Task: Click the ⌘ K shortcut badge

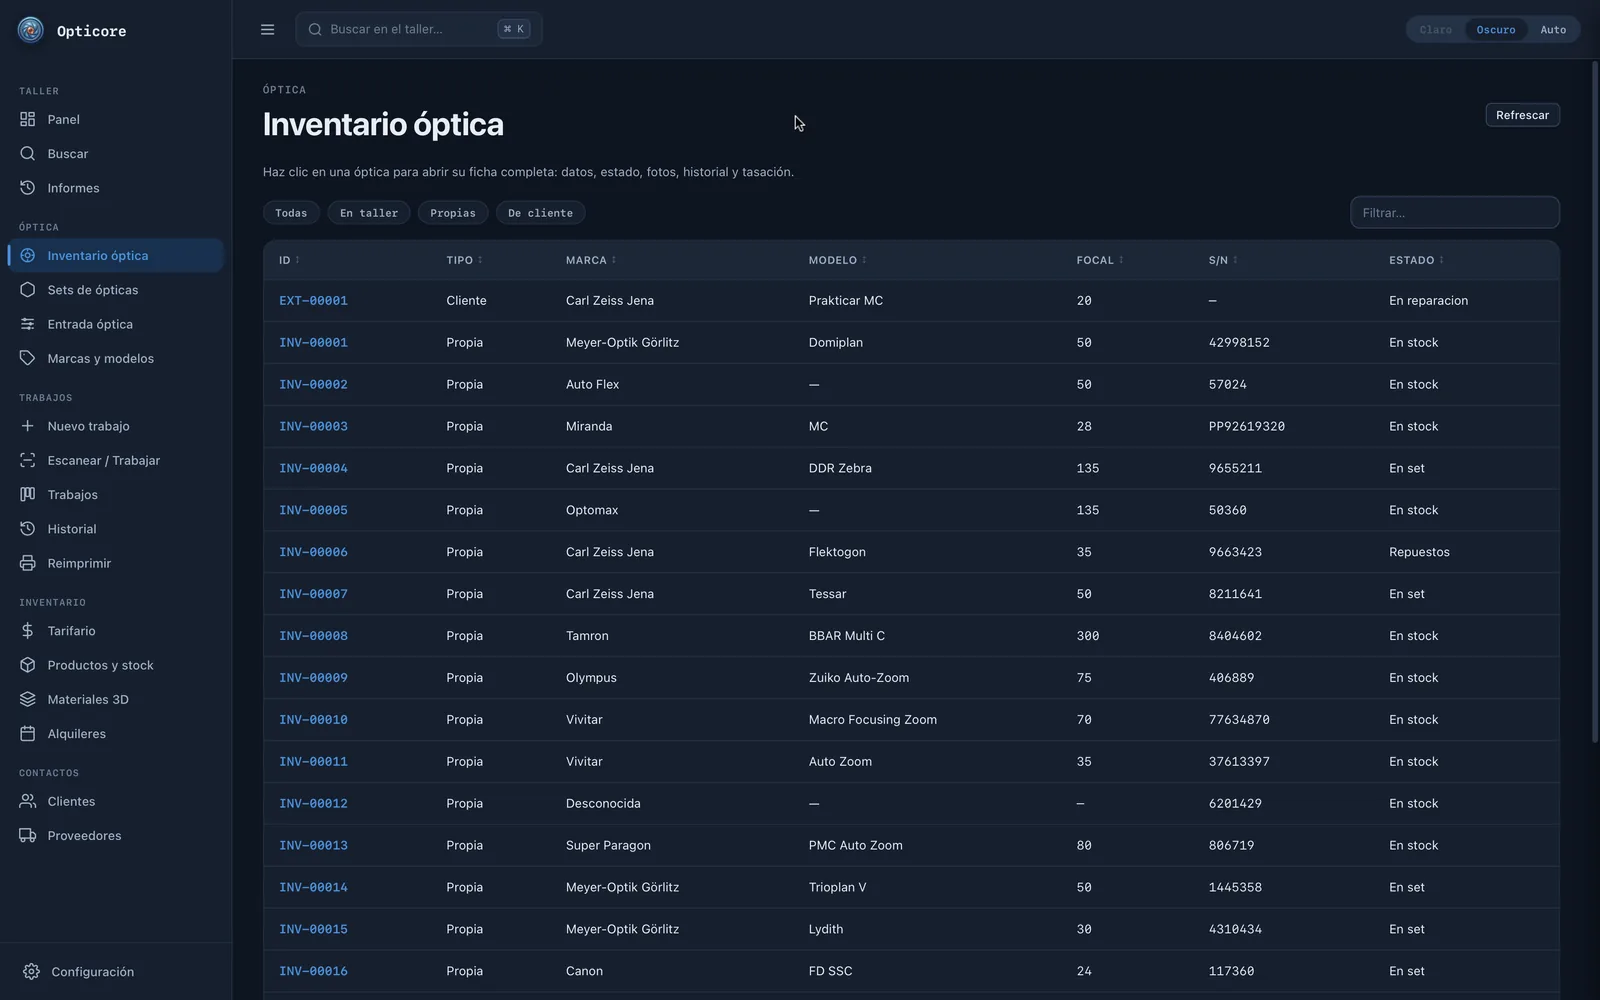Action: click(514, 29)
